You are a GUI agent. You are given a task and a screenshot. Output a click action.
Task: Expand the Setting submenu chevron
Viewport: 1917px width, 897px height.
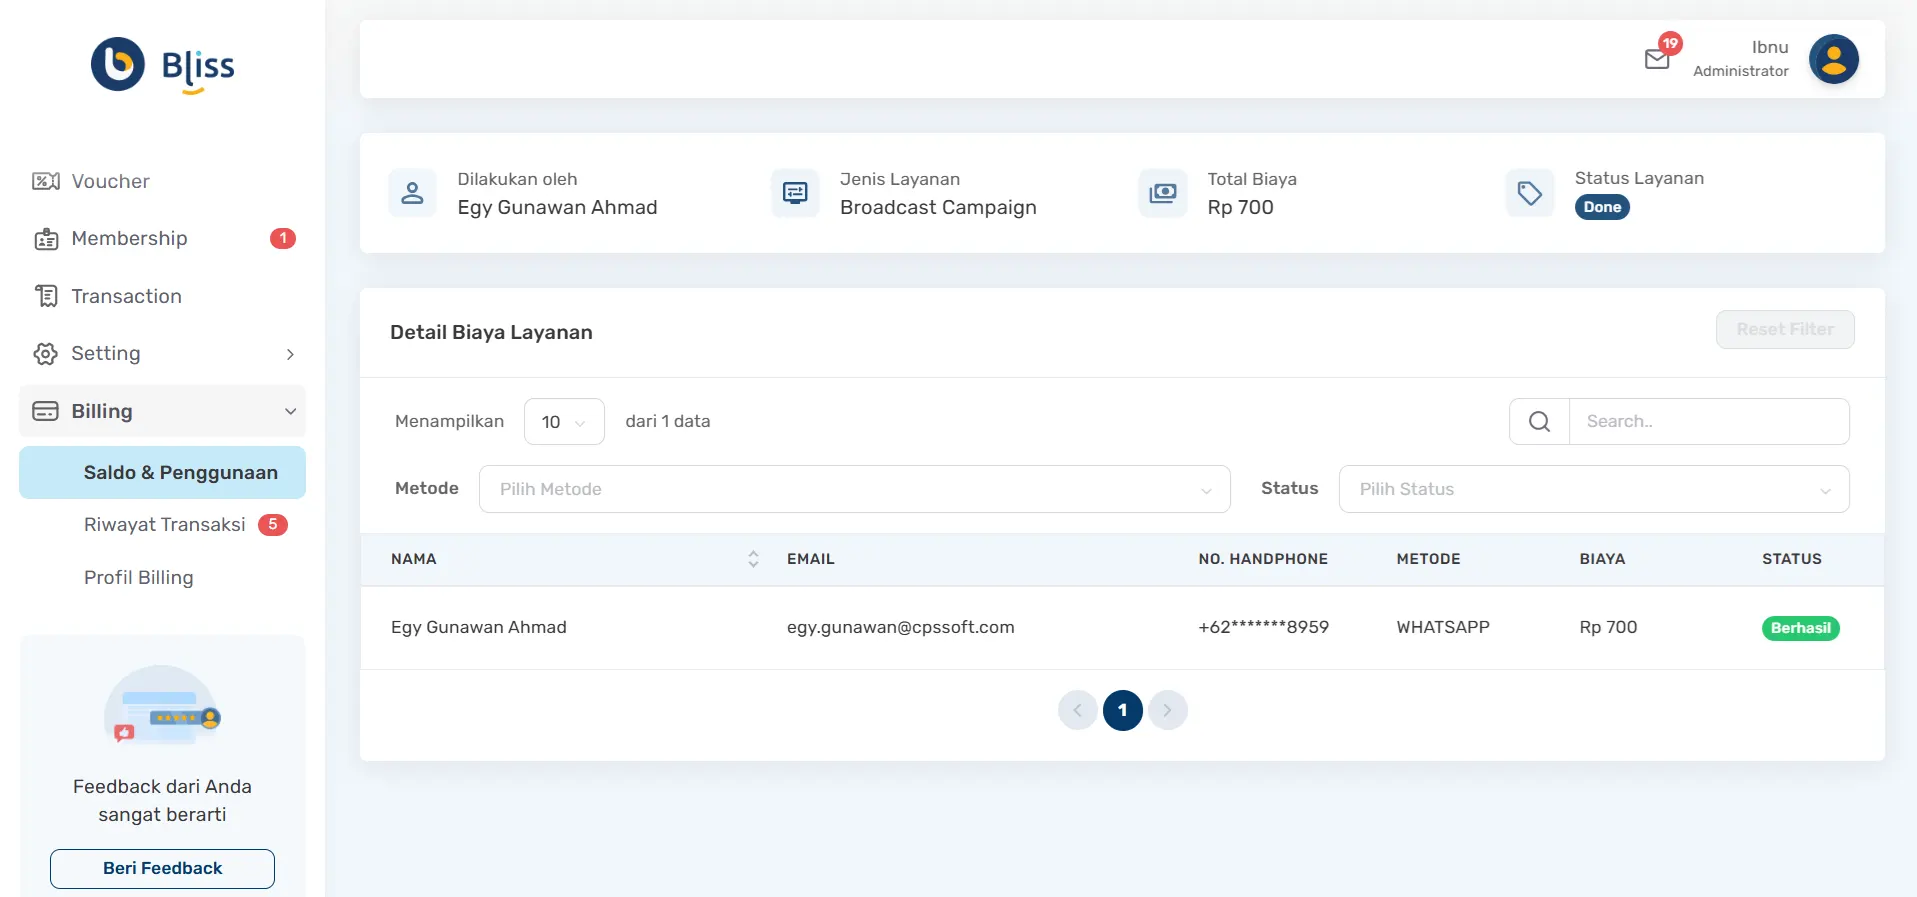pyautogui.click(x=290, y=354)
